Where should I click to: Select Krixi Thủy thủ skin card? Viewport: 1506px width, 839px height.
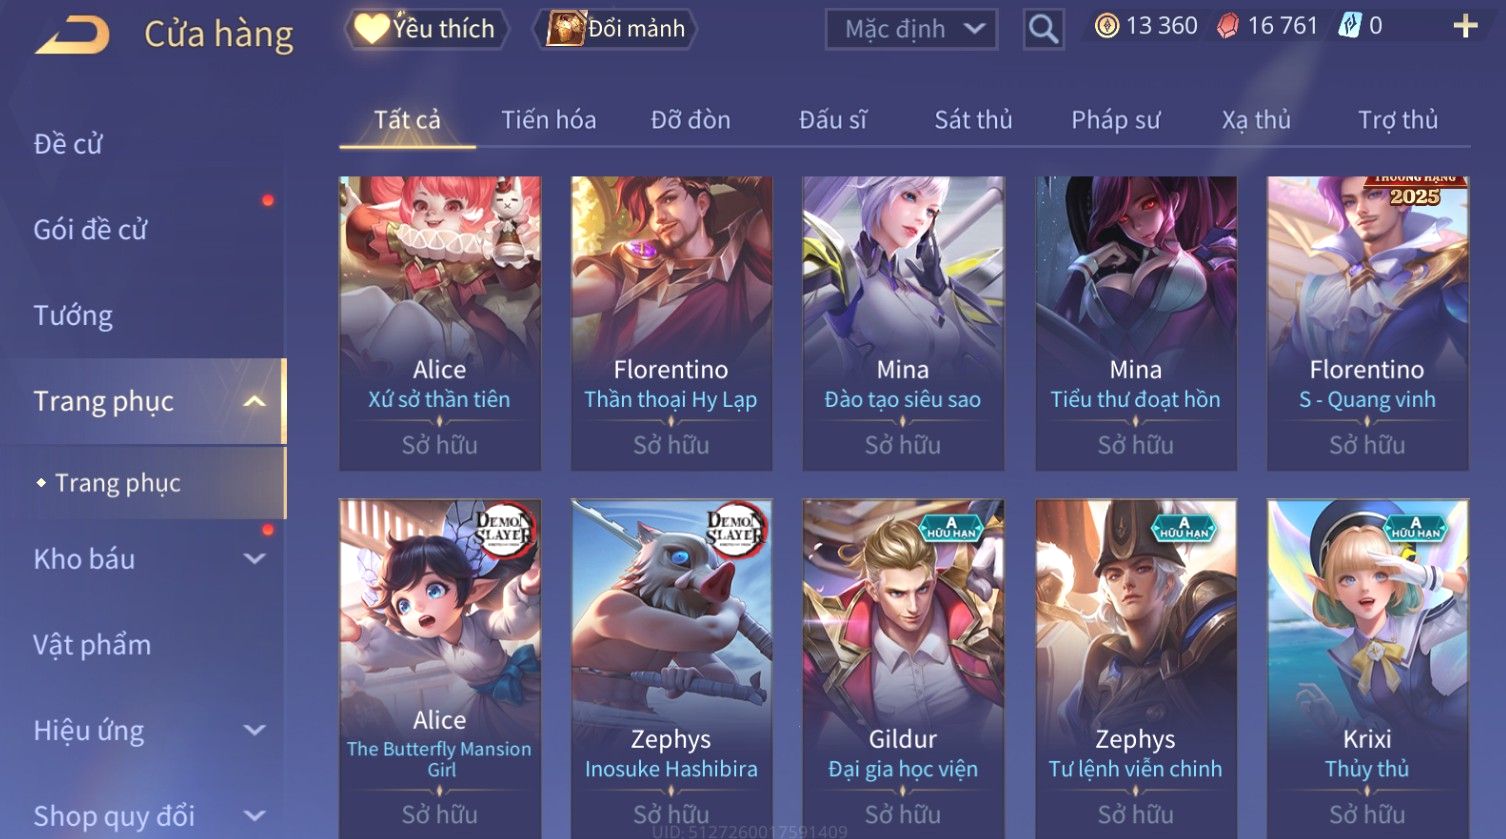pyautogui.click(x=1367, y=668)
